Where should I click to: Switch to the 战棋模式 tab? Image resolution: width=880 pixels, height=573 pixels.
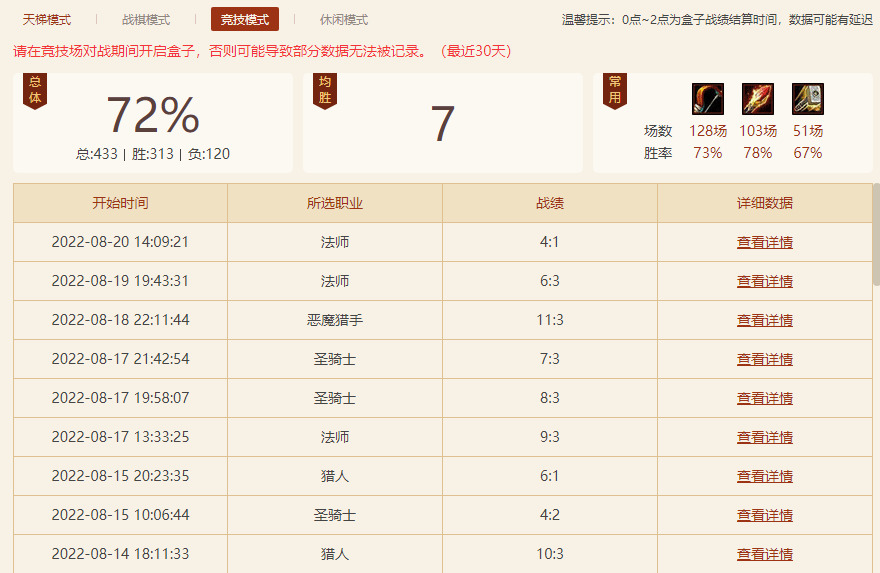pos(146,20)
